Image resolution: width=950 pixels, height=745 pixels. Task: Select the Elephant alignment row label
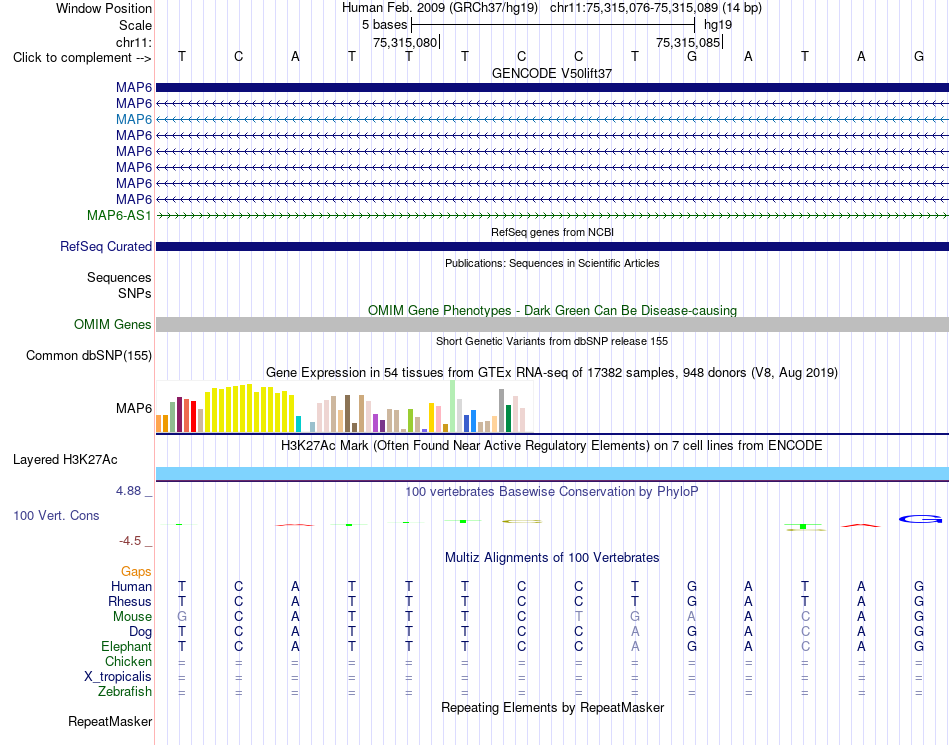coord(126,646)
